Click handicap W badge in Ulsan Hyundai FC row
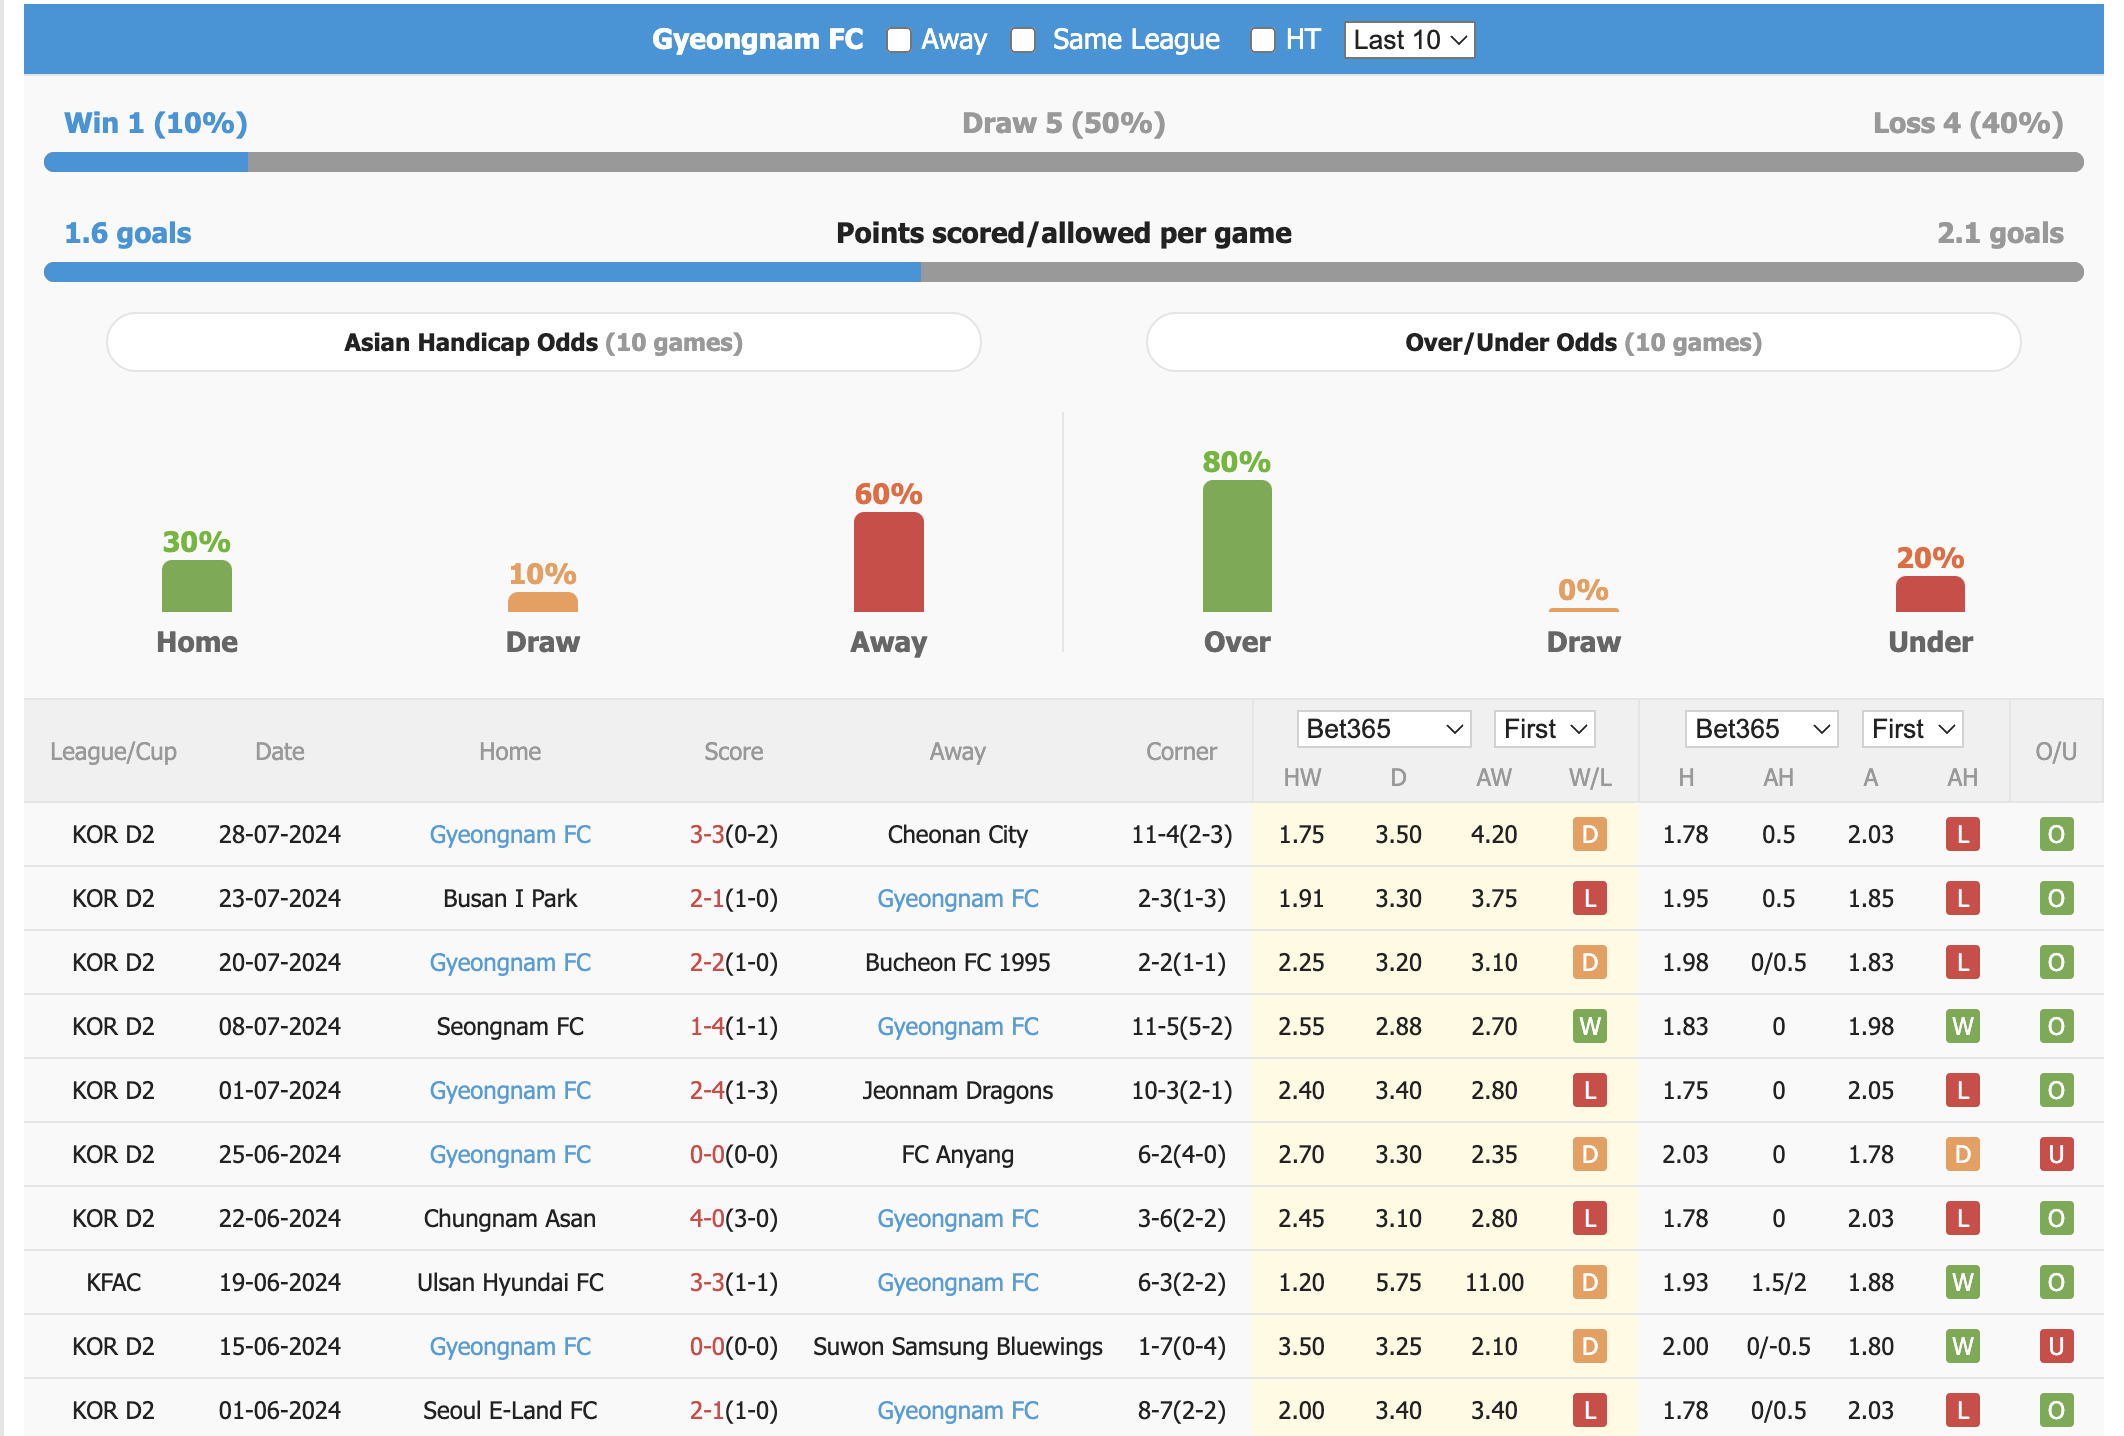2124x1436 pixels. point(1963,1282)
